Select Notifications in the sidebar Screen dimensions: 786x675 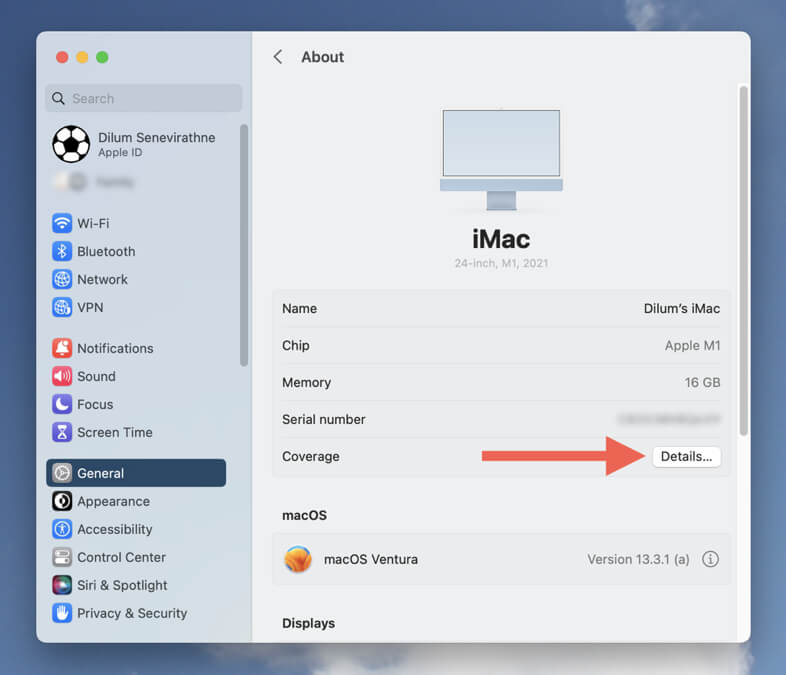coord(115,348)
